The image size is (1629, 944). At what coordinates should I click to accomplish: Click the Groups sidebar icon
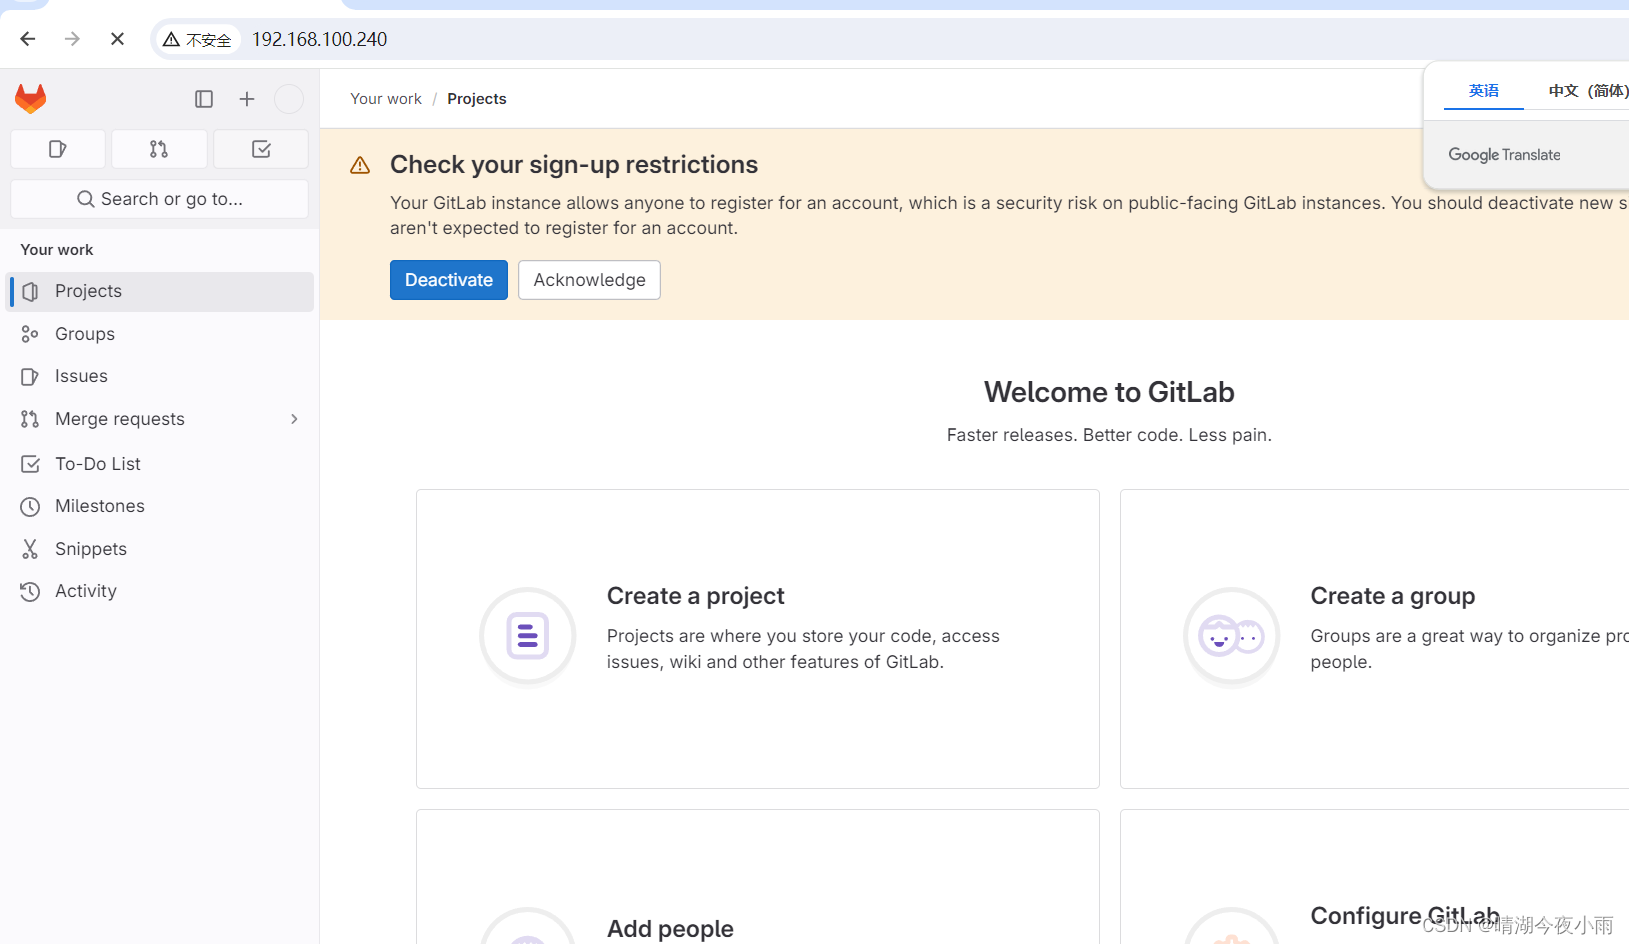(30, 334)
